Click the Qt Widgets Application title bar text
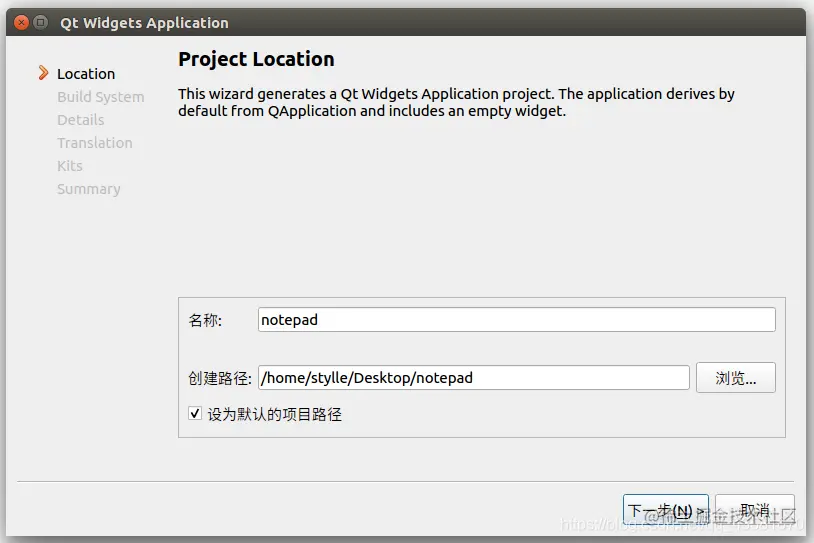 coord(144,23)
